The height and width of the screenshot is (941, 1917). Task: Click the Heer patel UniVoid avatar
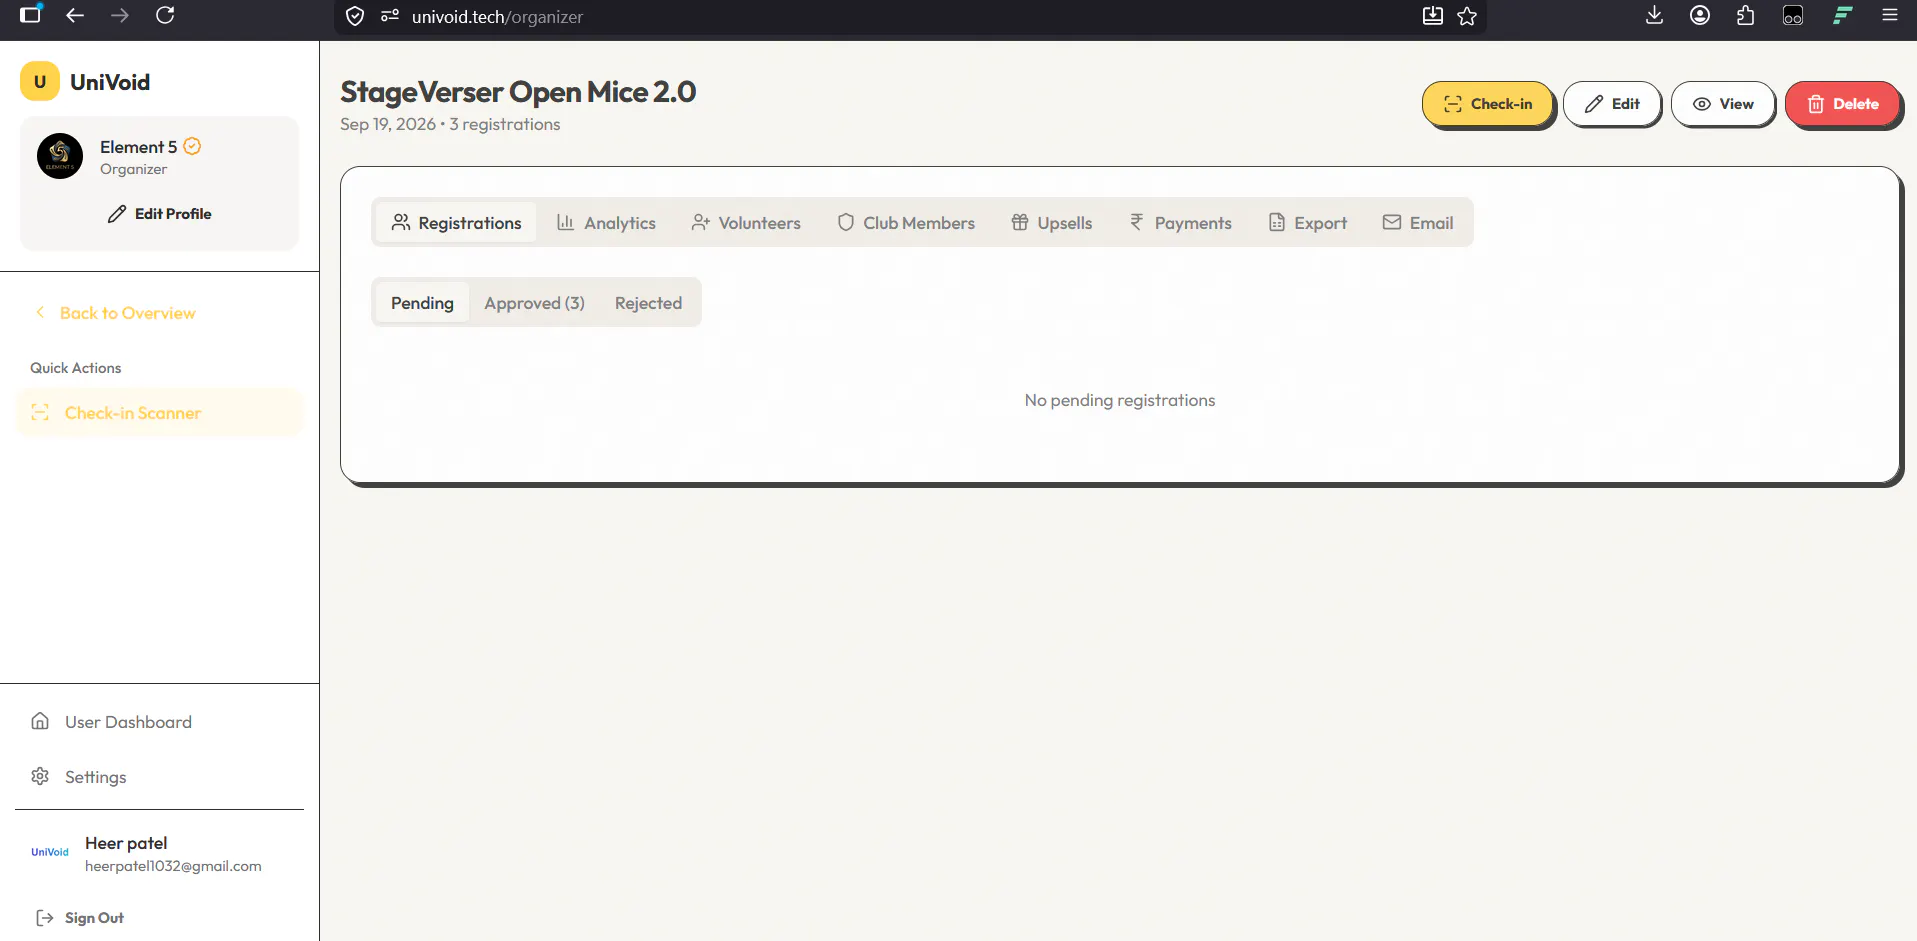(50, 852)
